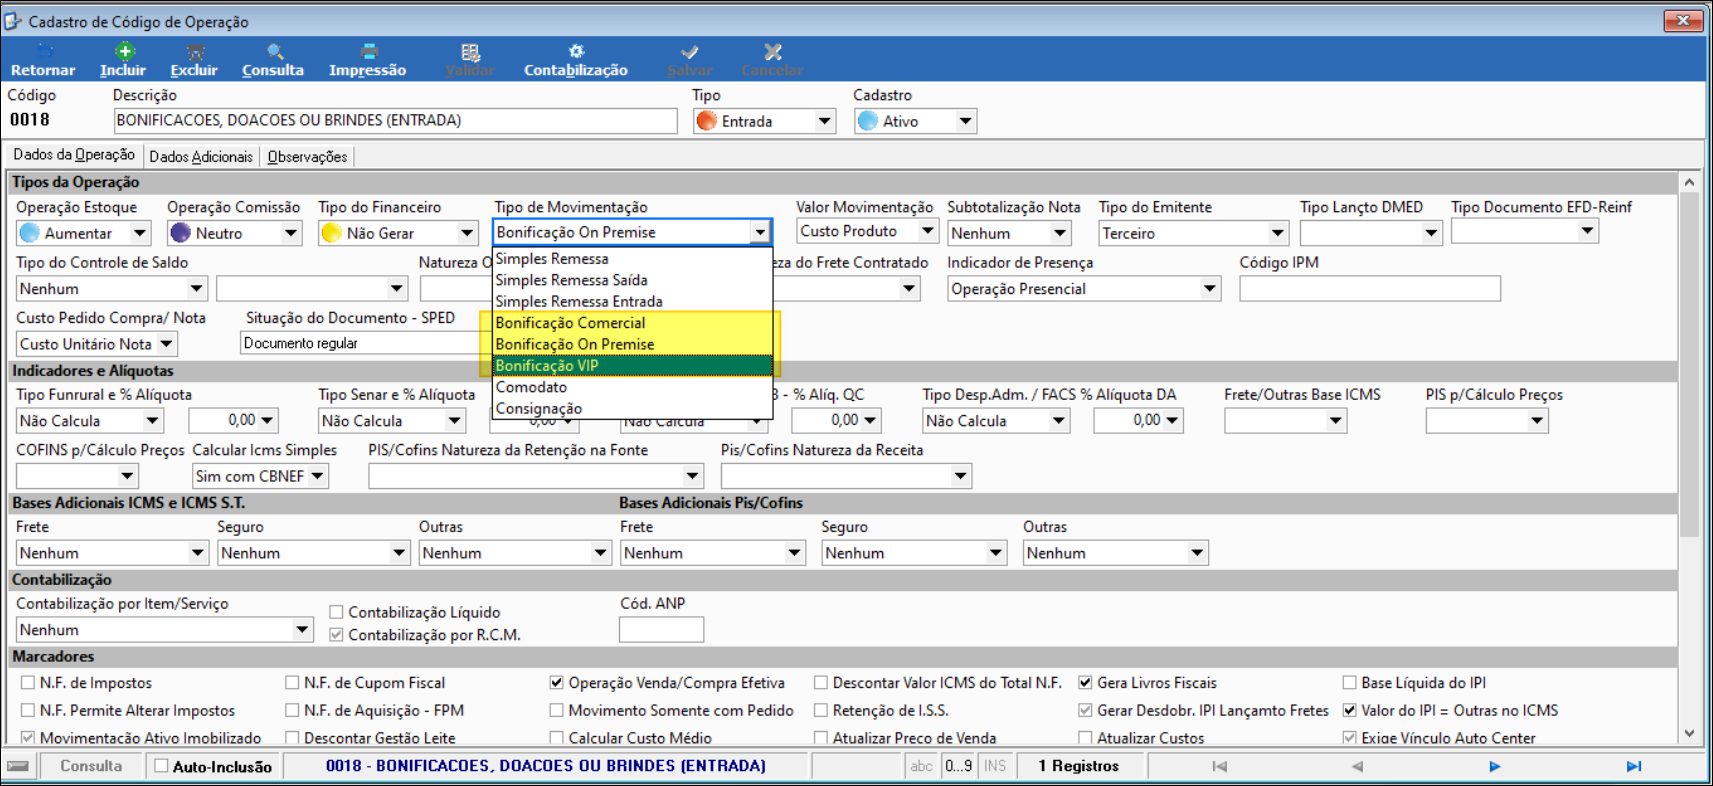Image resolution: width=1713 pixels, height=786 pixels.
Task: Click the Salvar checkmark icon
Action: [690, 52]
